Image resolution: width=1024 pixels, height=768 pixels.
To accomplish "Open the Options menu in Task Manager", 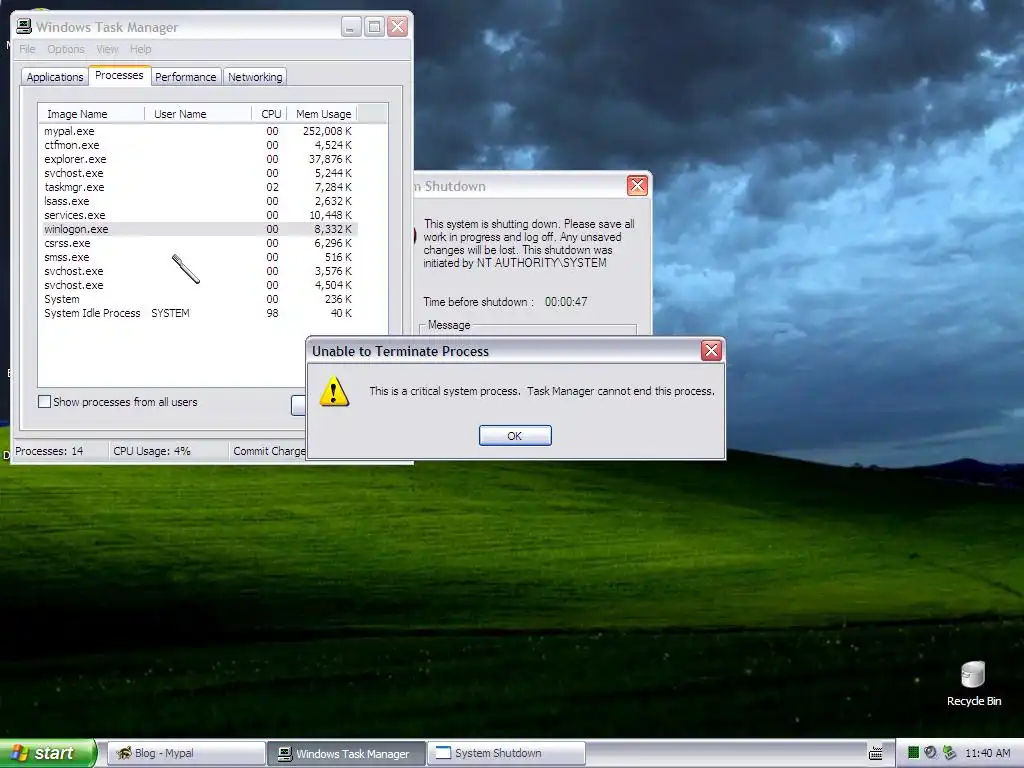I will (x=65, y=49).
